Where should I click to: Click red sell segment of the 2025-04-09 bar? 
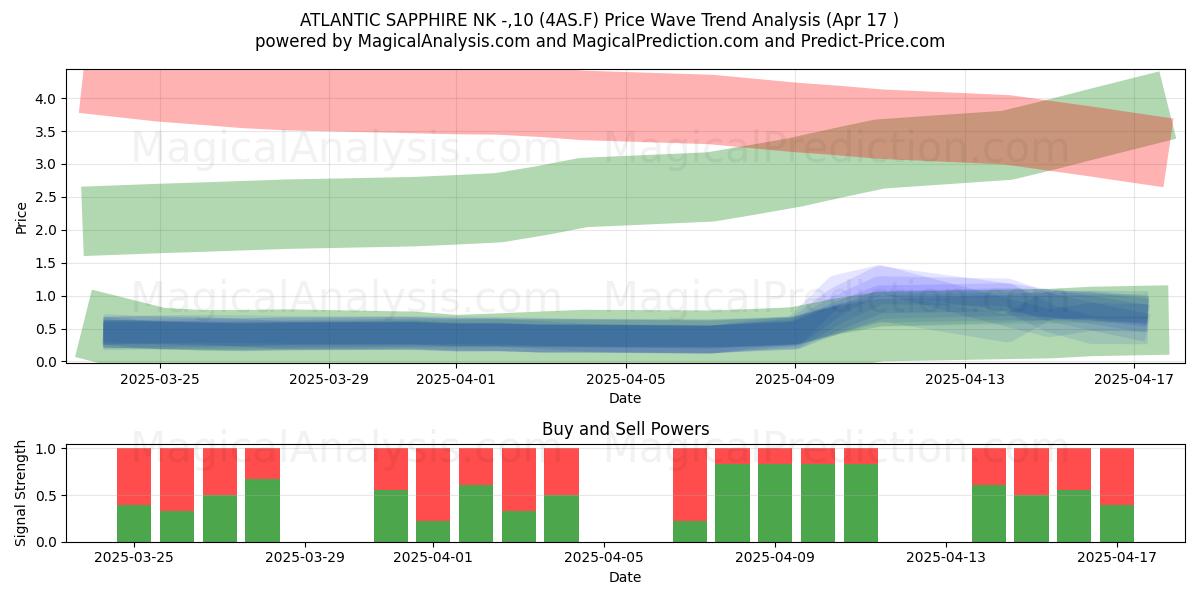pos(775,456)
